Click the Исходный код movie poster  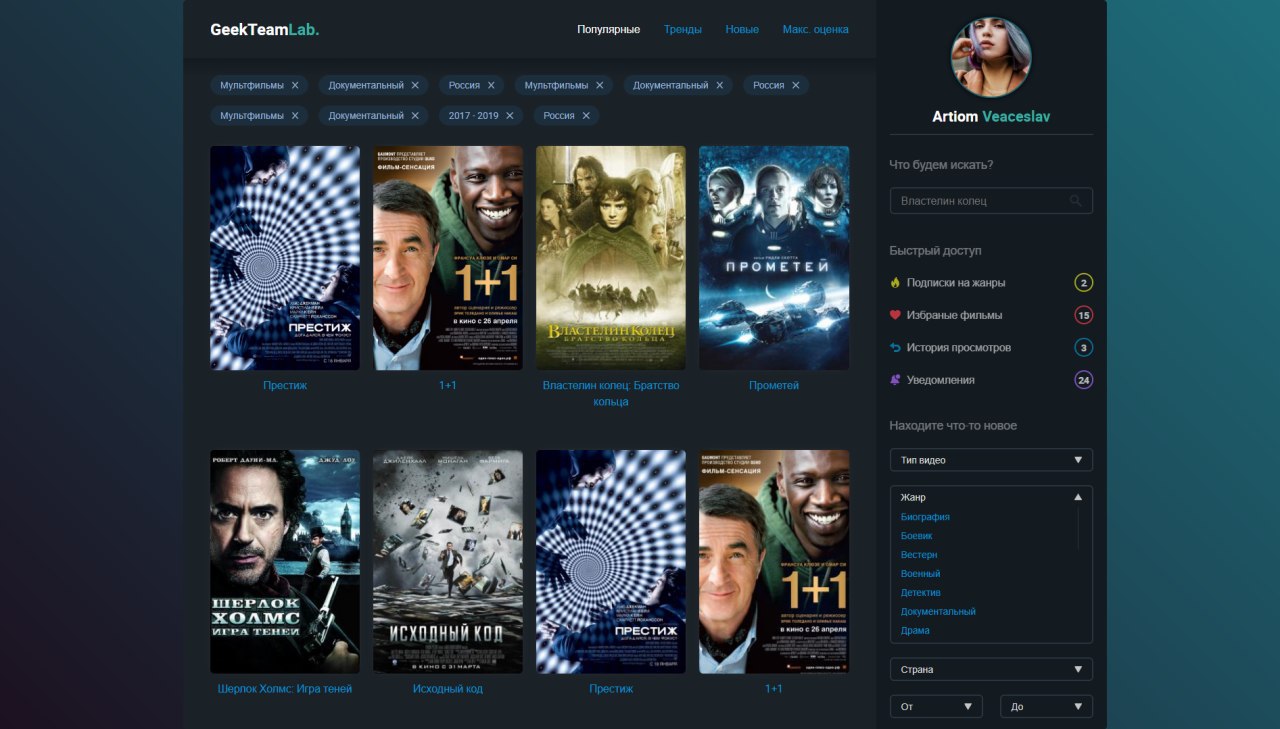point(448,562)
